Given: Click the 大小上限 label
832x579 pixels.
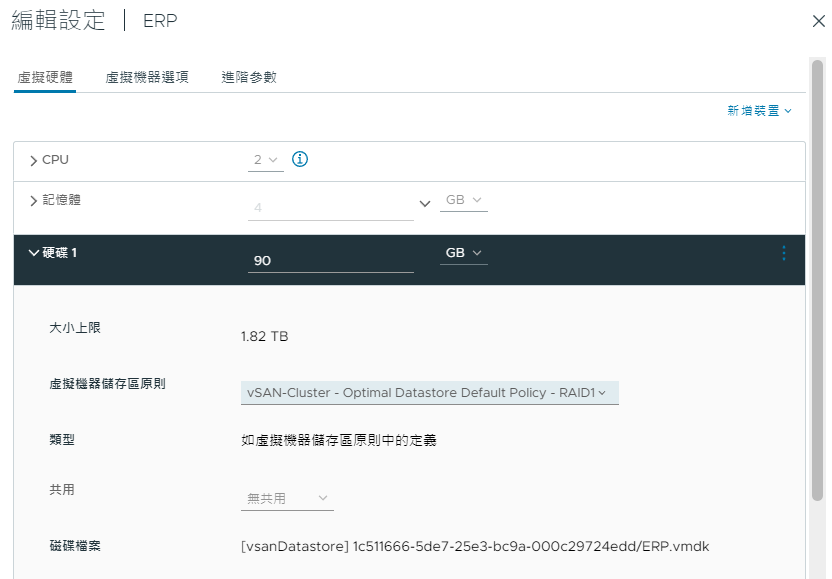Looking at the screenshot, I should point(75,328).
